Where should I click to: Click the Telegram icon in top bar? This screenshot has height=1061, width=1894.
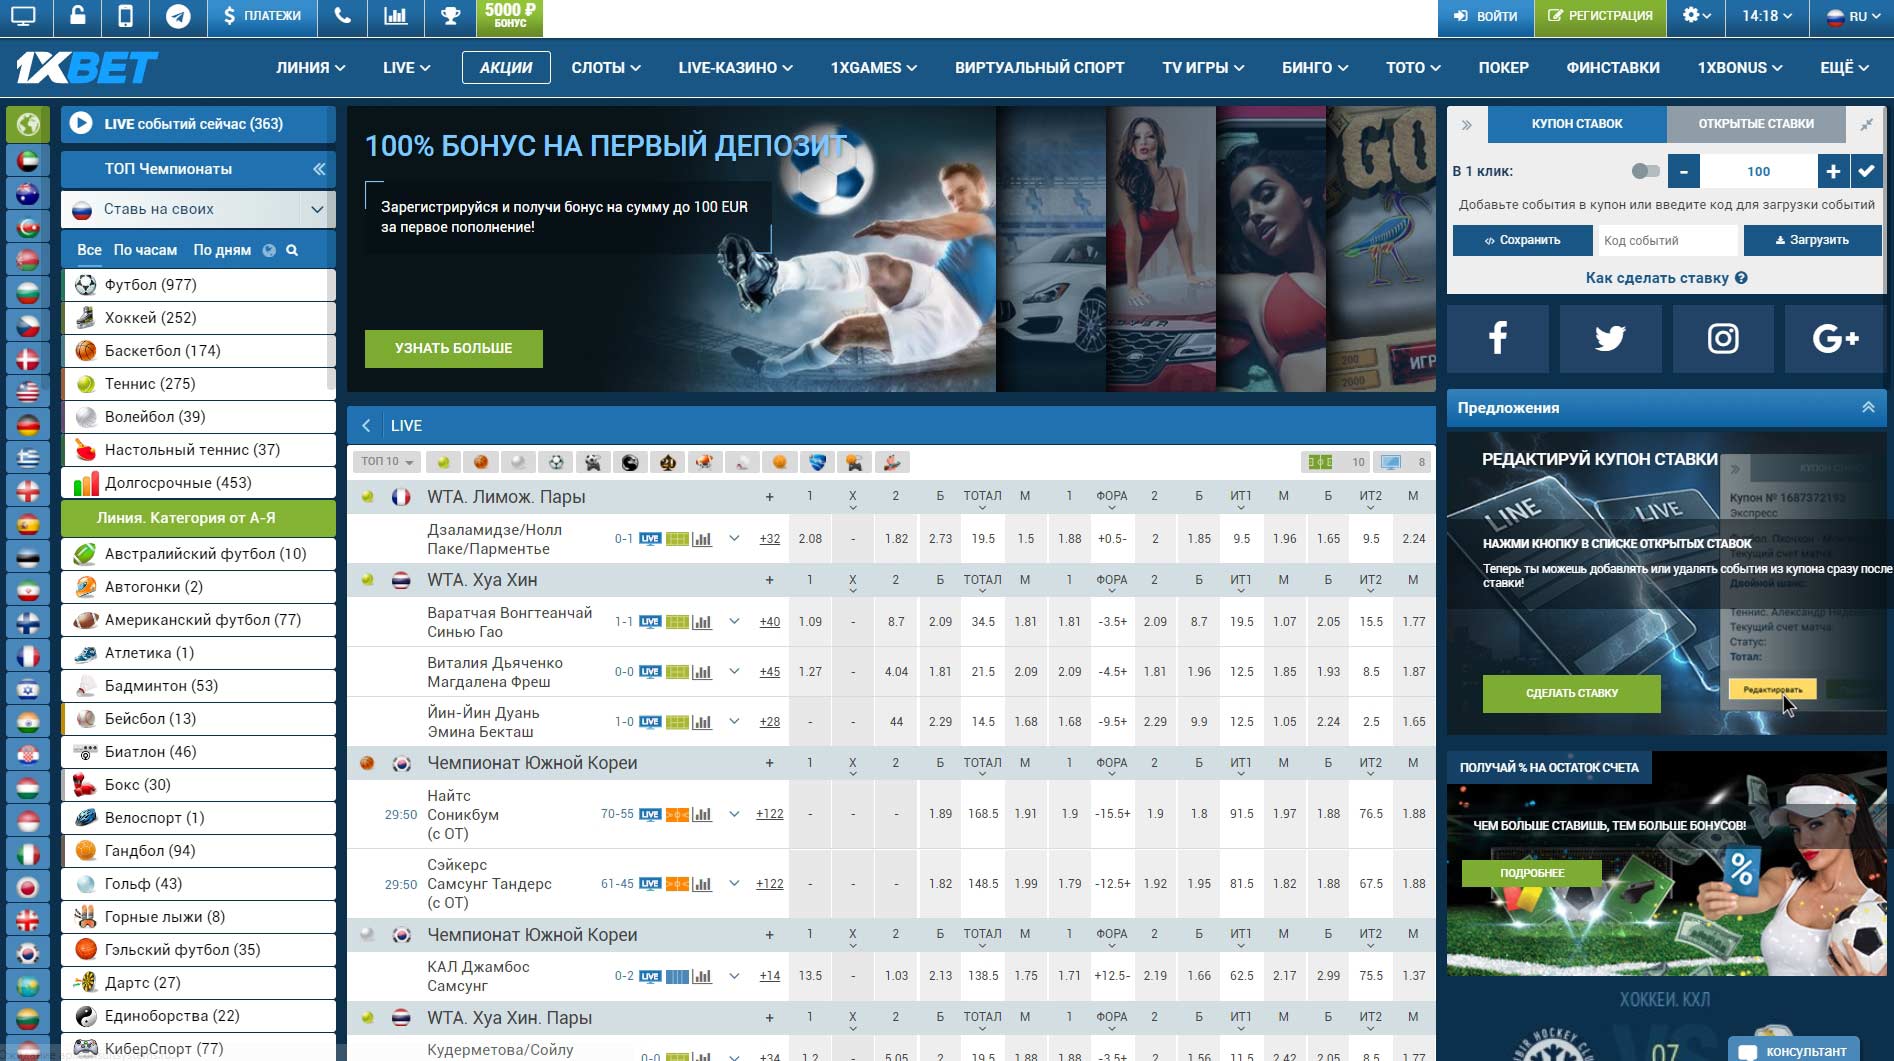point(178,17)
